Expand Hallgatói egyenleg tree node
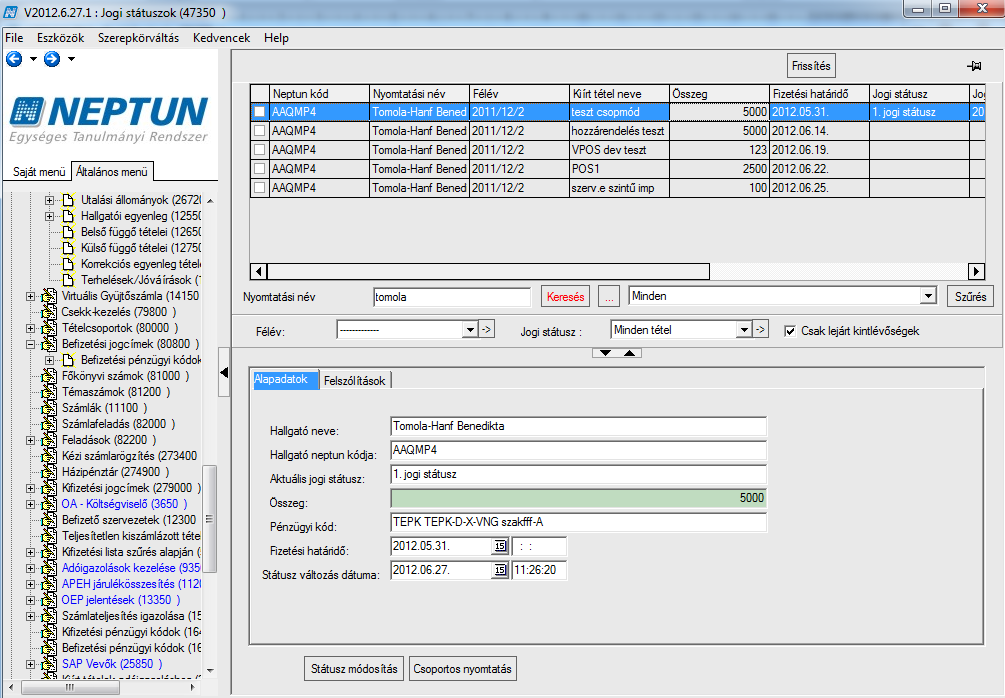 [49, 216]
